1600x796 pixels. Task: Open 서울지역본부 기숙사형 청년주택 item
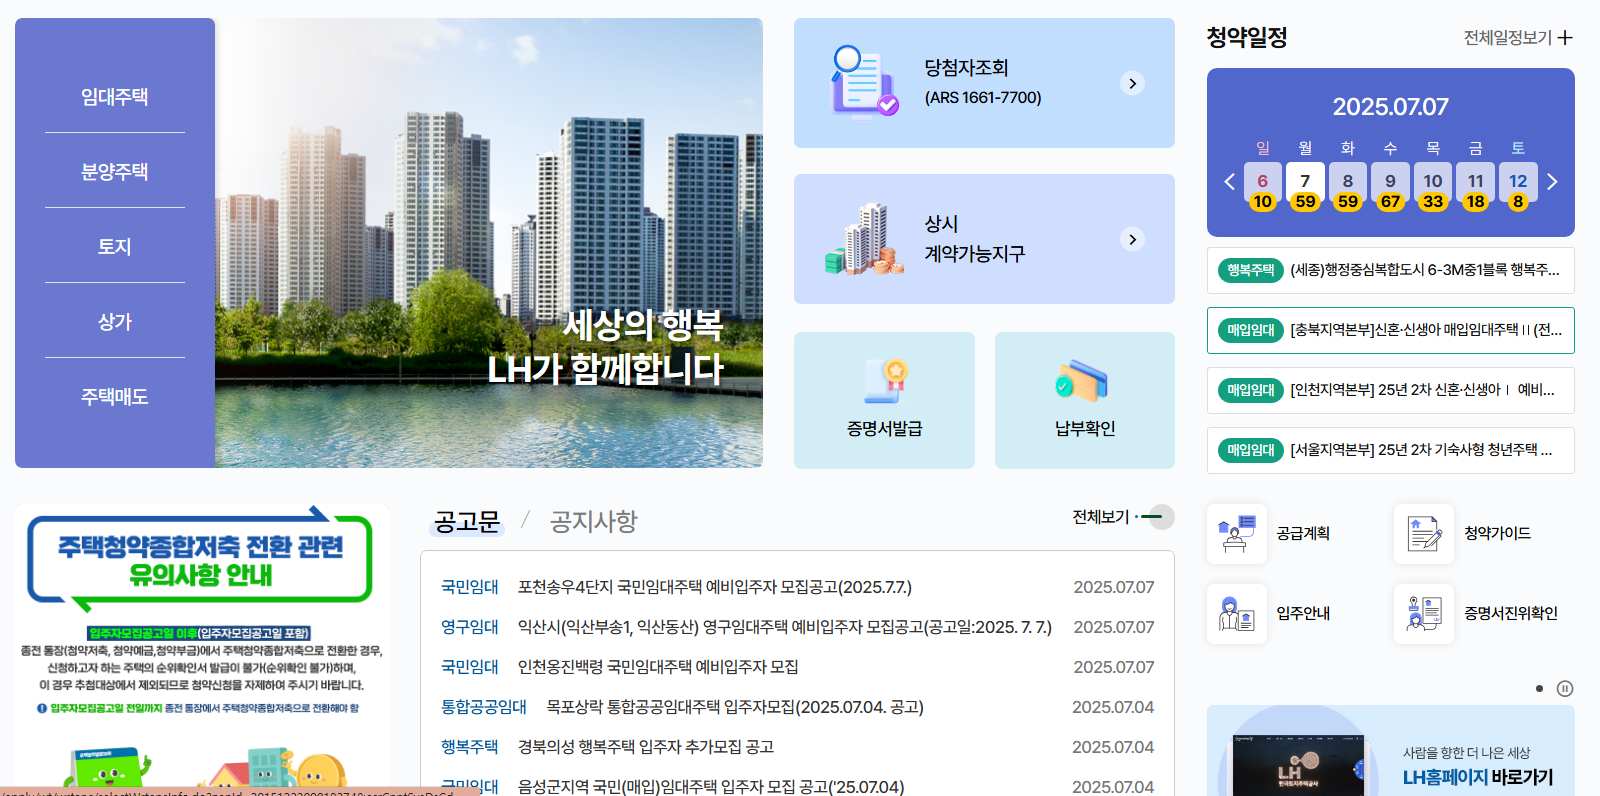1391,450
